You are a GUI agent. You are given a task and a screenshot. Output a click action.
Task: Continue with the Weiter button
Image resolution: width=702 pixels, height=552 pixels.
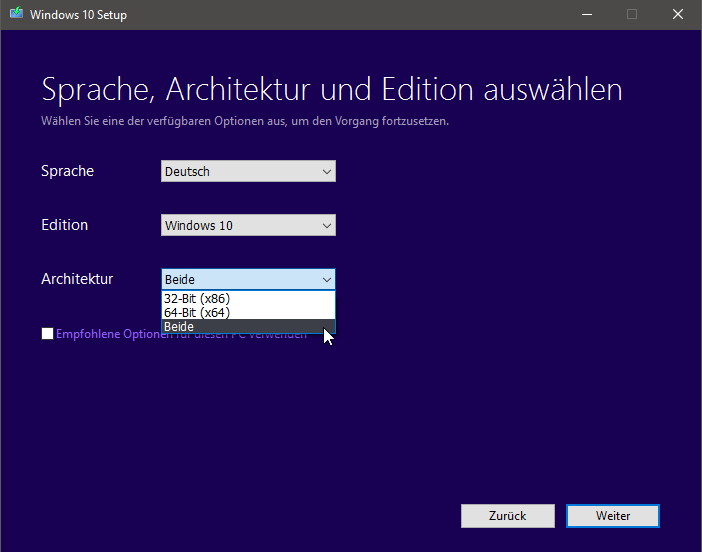pos(612,516)
